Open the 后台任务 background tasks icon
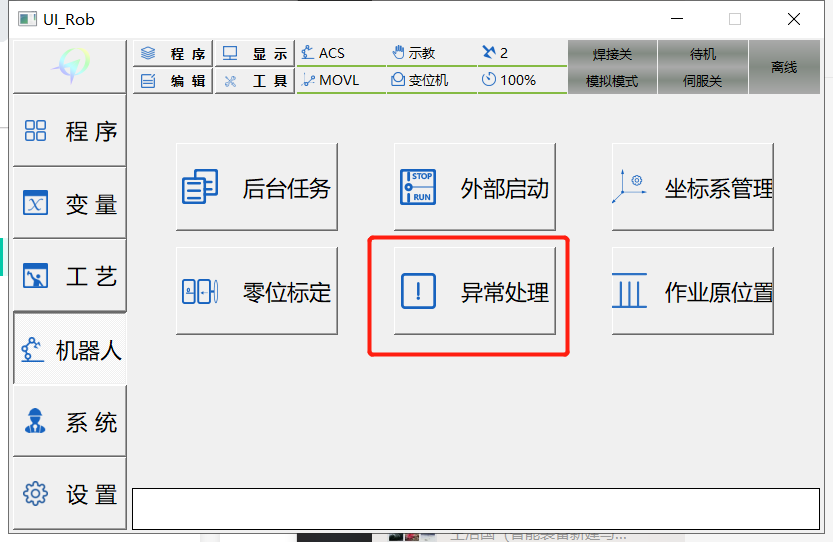Screen dimensions: 833x542 [x=200, y=187]
